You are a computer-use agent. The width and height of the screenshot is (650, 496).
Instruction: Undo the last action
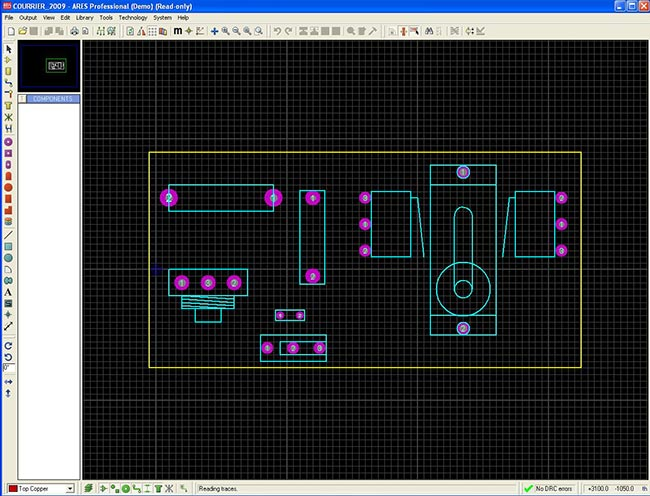coord(277,31)
